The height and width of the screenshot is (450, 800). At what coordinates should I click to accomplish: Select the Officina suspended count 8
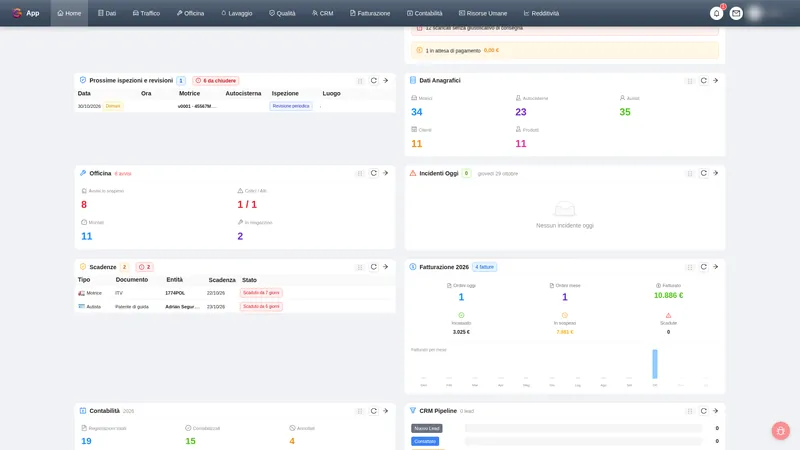84,205
